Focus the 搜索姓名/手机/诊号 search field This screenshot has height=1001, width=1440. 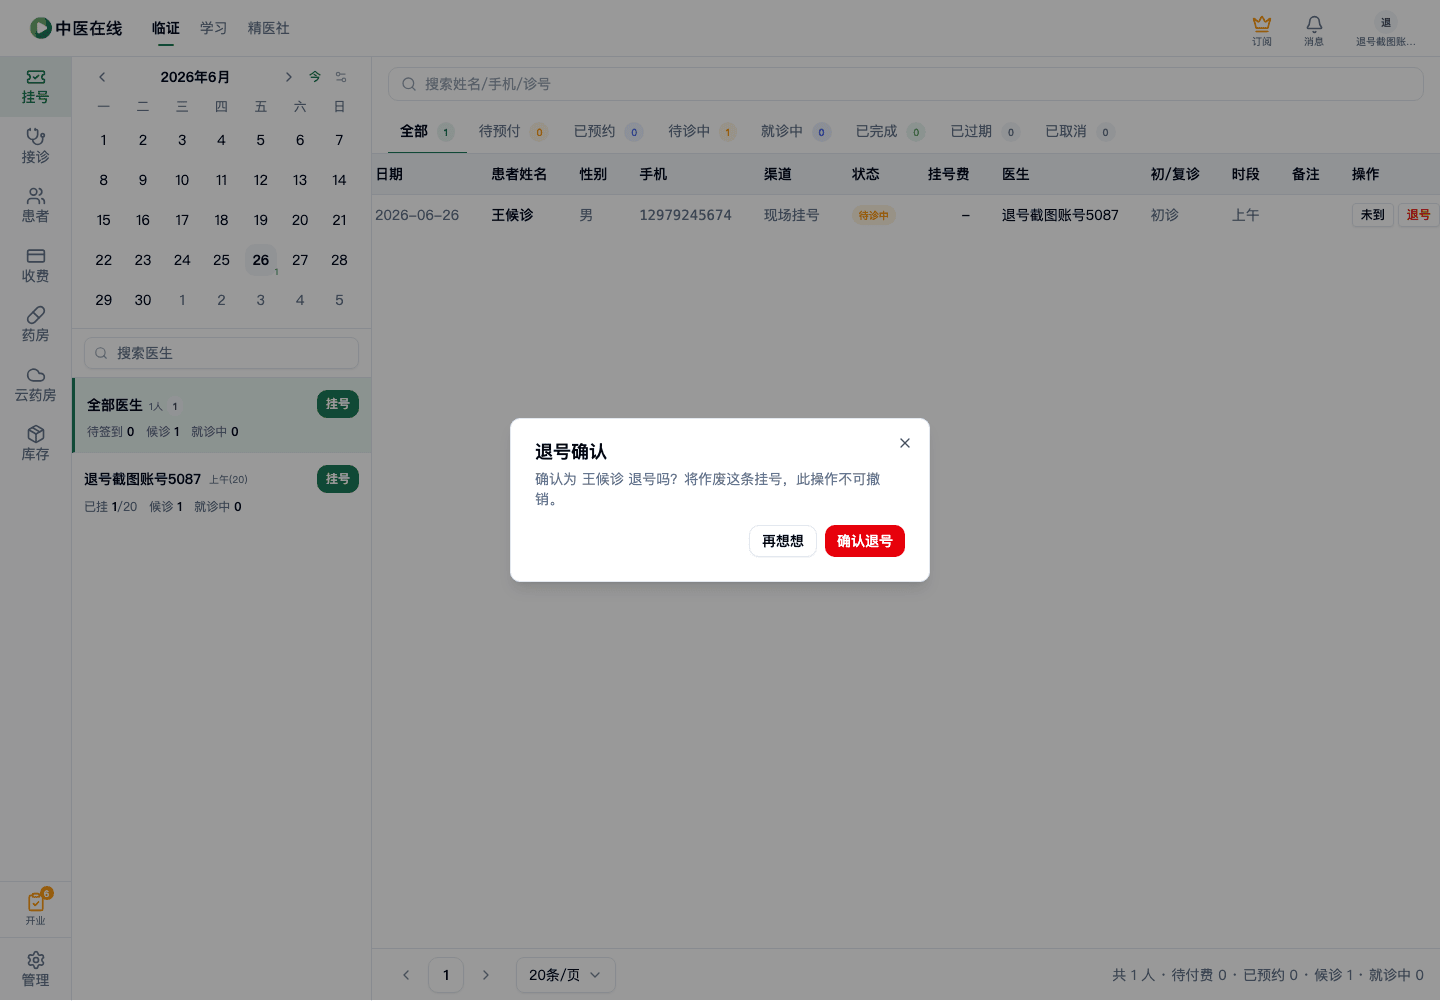[906, 84]
